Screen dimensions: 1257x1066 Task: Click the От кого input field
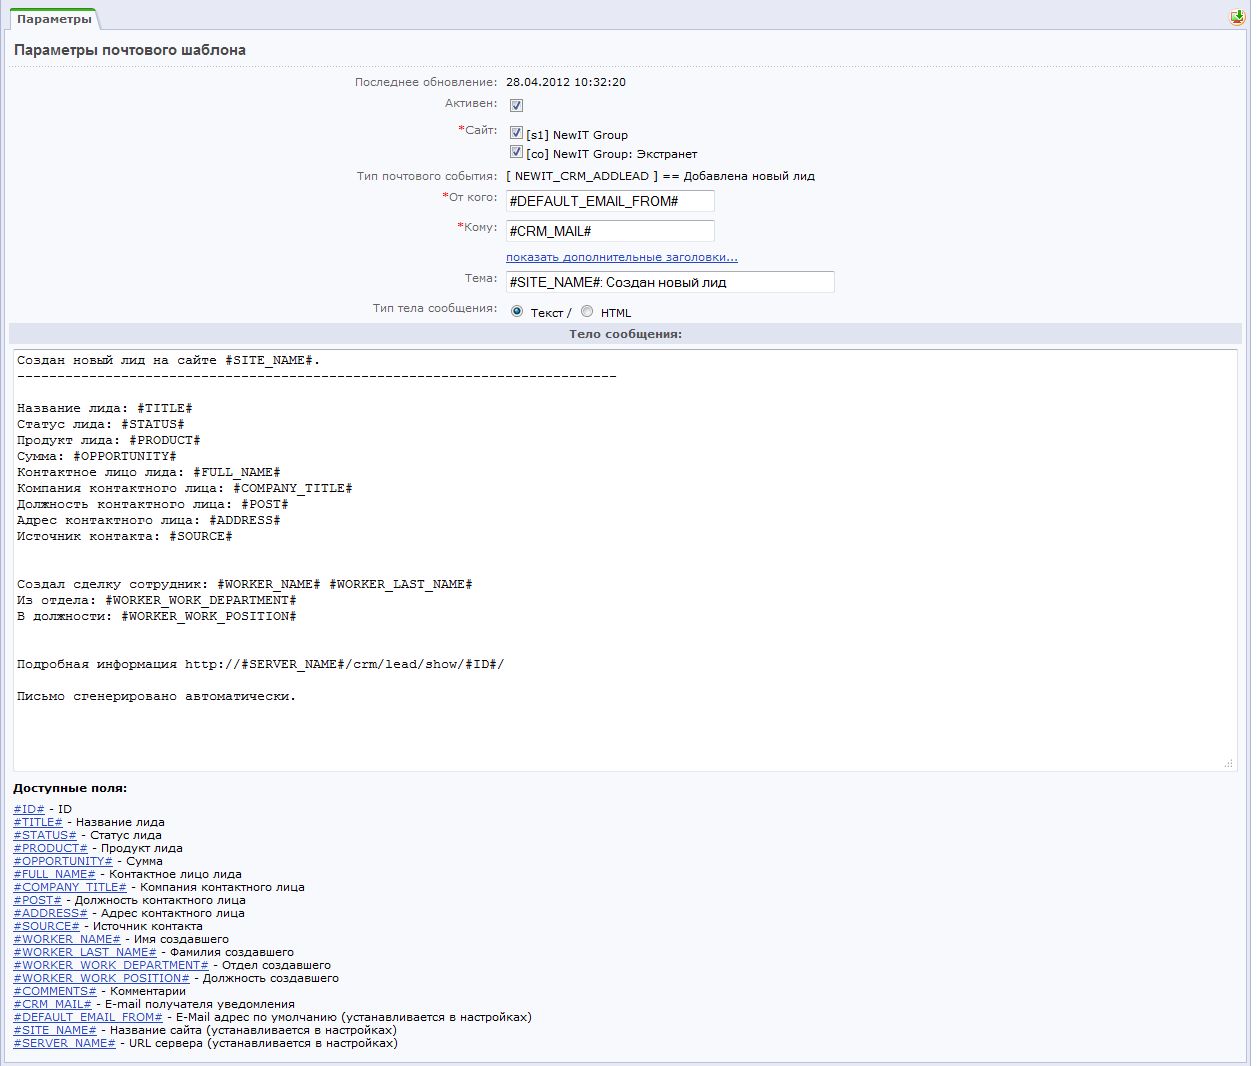tap(609, 201)
